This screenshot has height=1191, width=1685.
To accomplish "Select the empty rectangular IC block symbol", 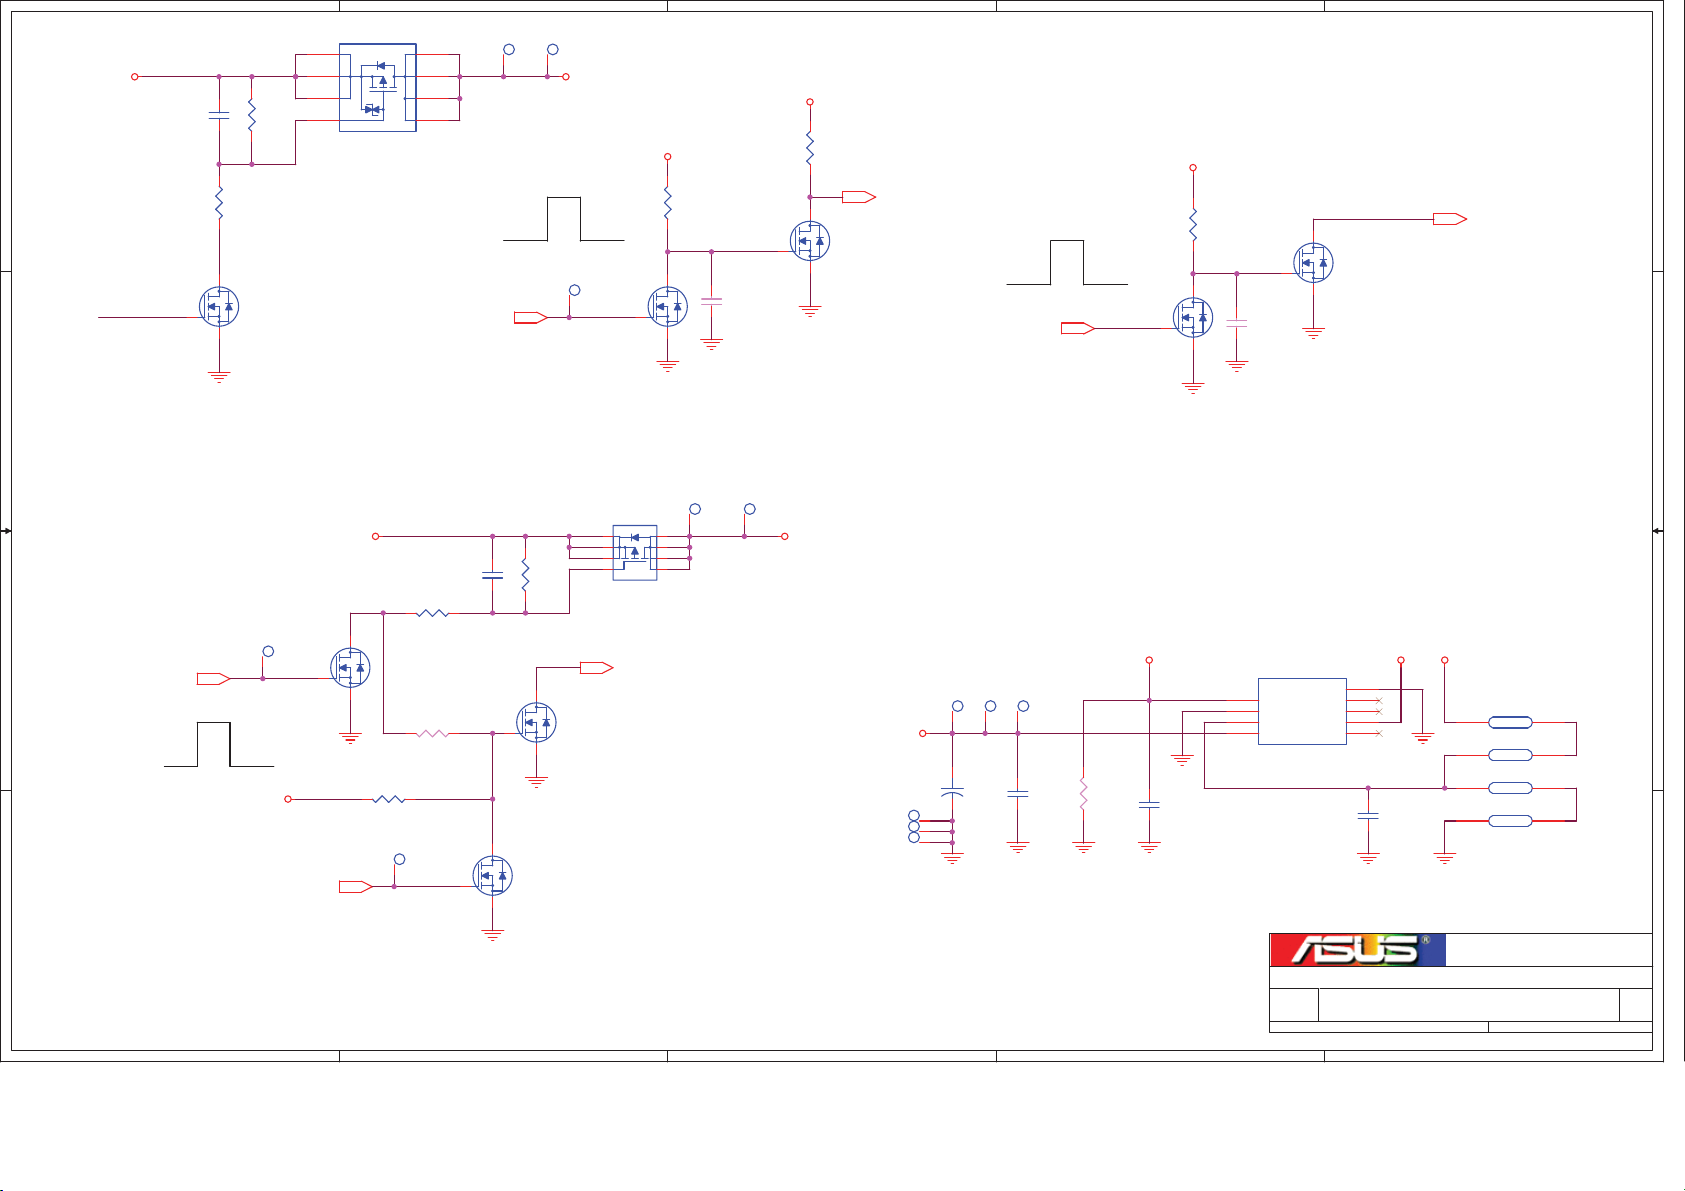I will tap(1301, 711).
